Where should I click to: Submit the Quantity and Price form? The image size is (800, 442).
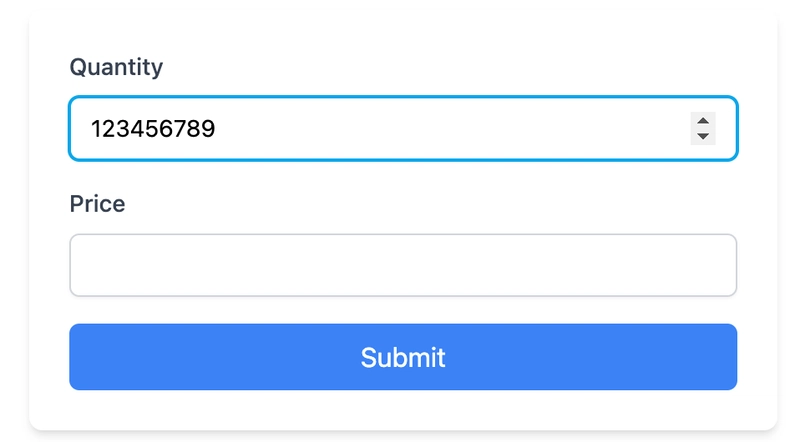click(403, 357)
